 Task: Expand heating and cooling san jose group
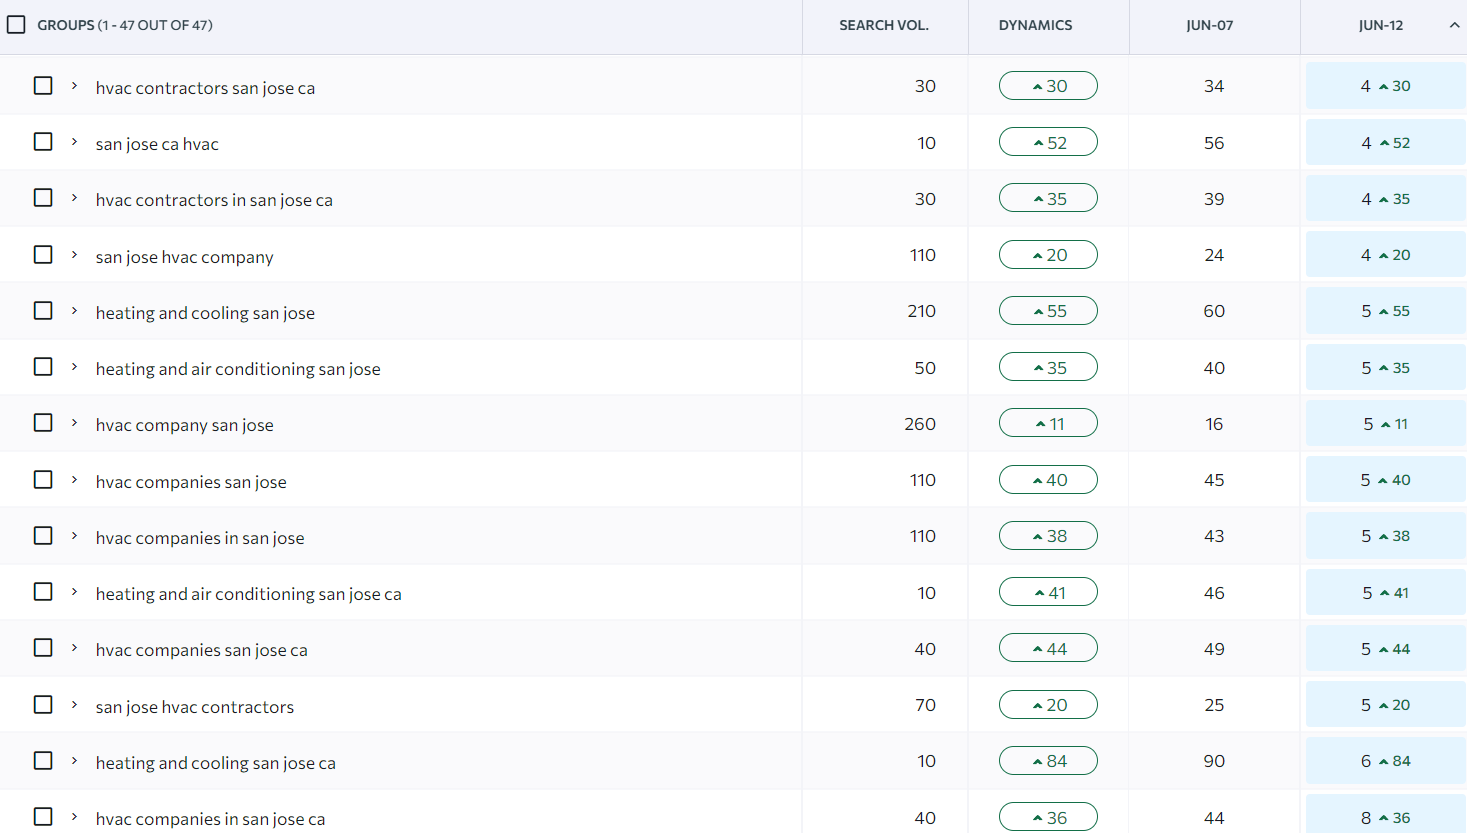pos(74,311)
